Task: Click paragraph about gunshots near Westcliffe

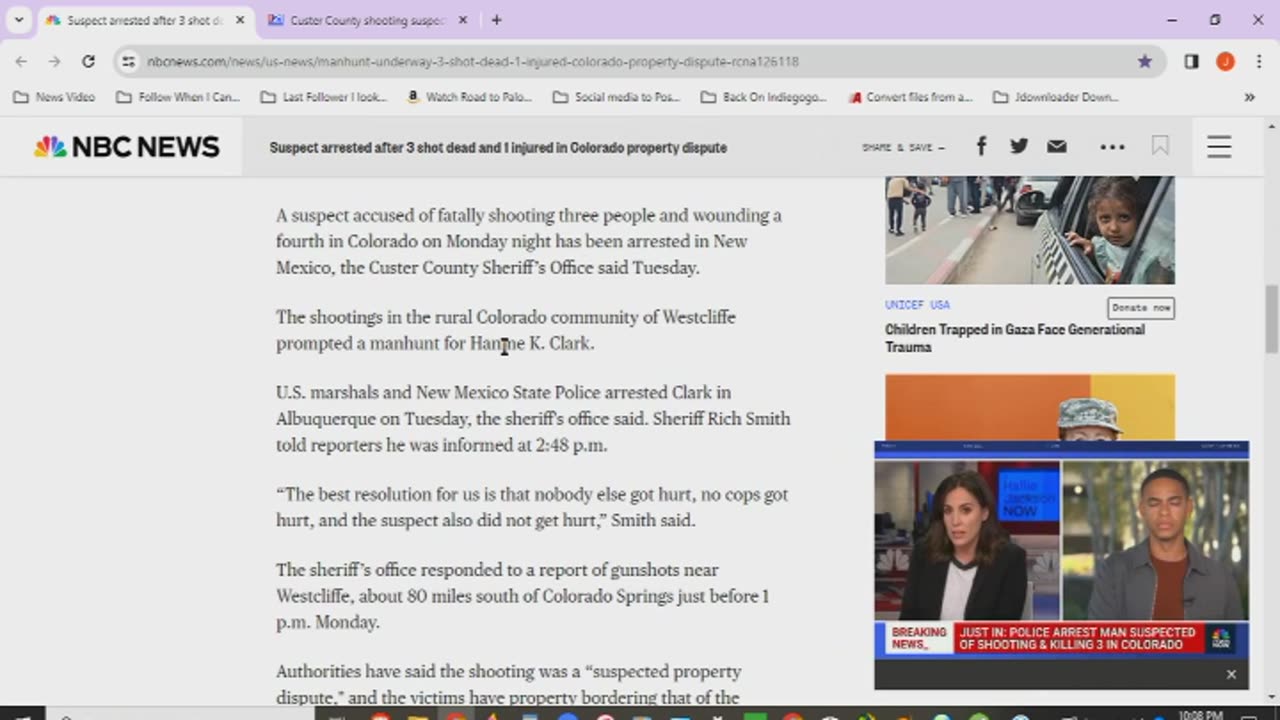Action: click(x=523, y=596)
